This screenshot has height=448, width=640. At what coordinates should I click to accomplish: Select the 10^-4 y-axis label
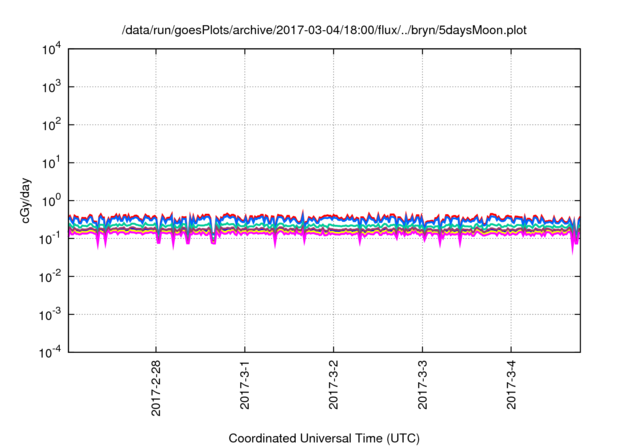(50, 352)
